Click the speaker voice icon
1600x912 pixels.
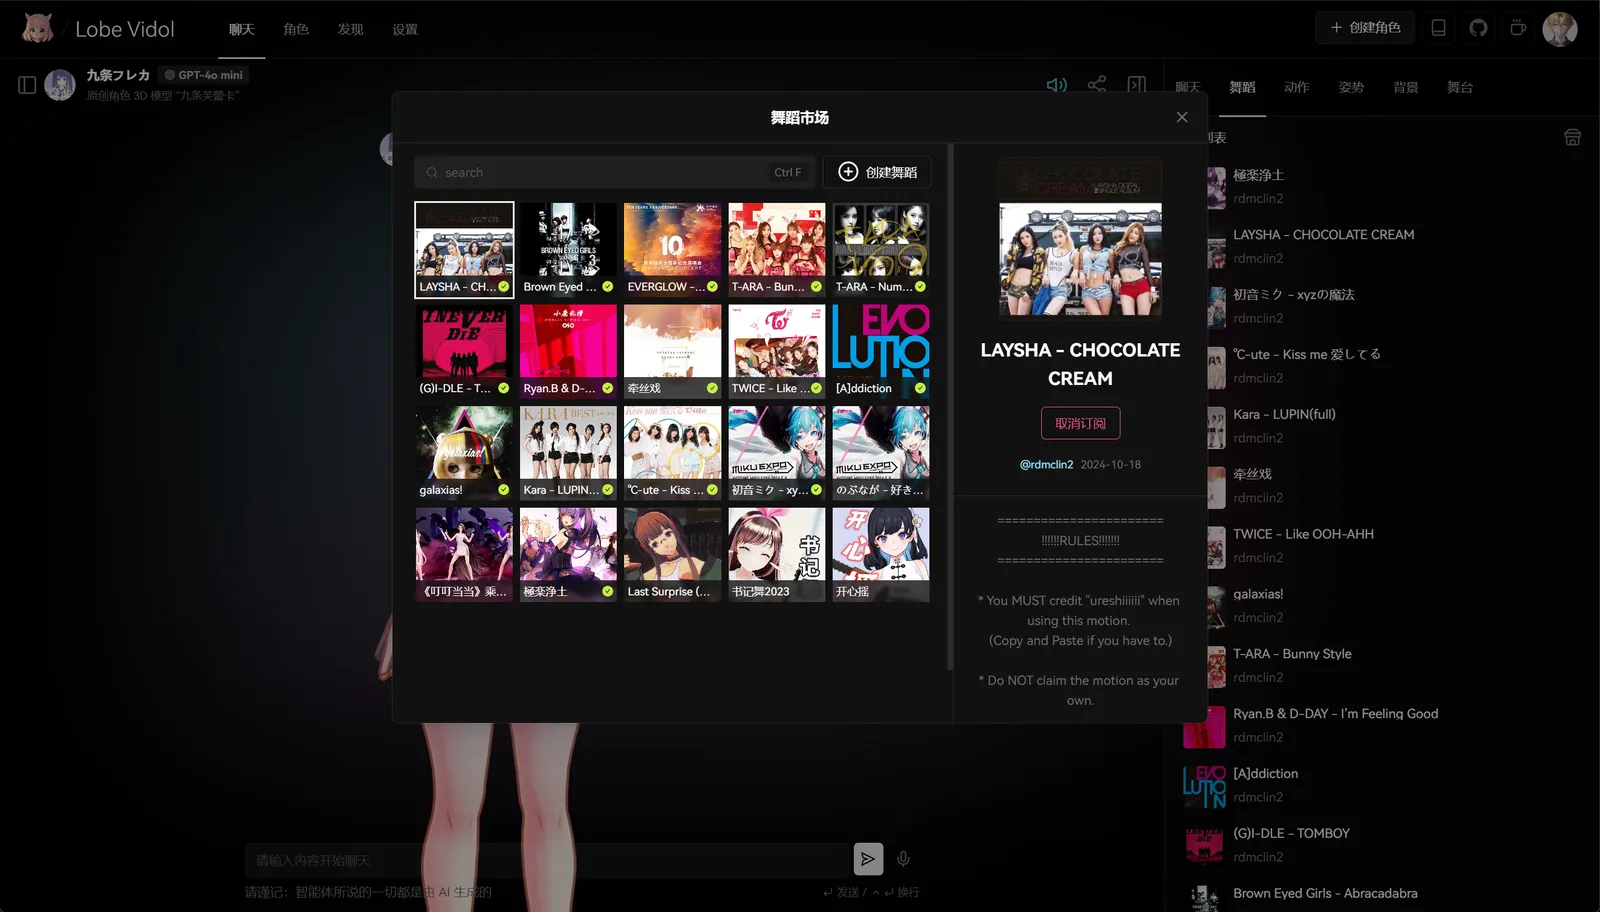1056,85
